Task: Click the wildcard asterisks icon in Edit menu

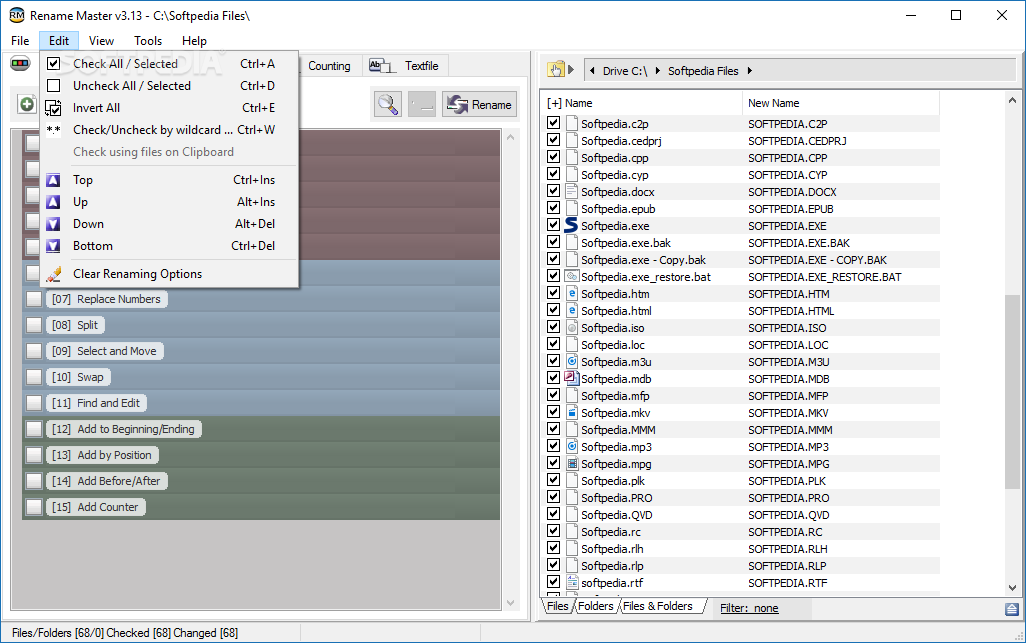Action: [x=54, y=130]
